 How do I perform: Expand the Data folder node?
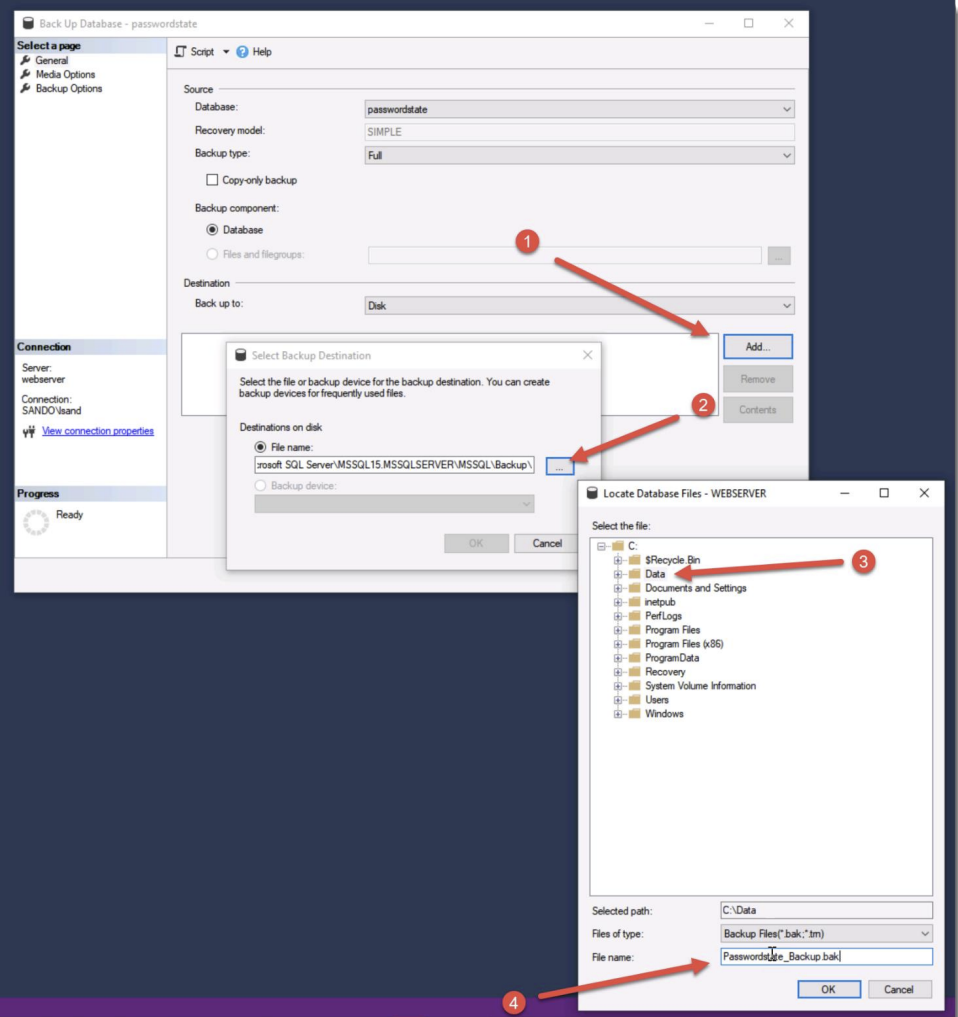click(617, 574)
